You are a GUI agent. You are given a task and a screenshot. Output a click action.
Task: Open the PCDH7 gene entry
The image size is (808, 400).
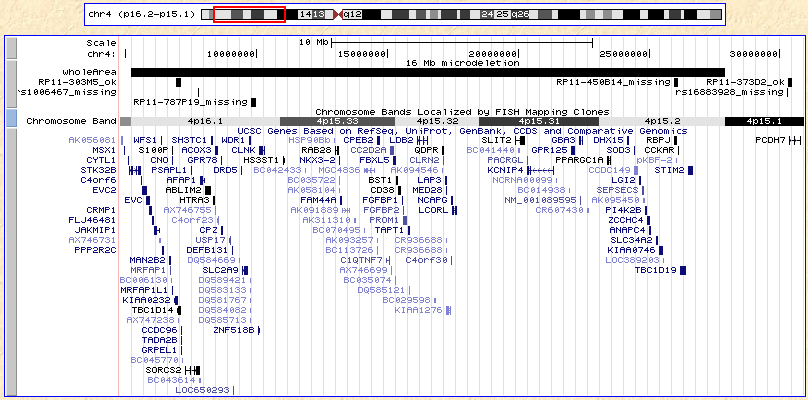click(x=770, y=140)
